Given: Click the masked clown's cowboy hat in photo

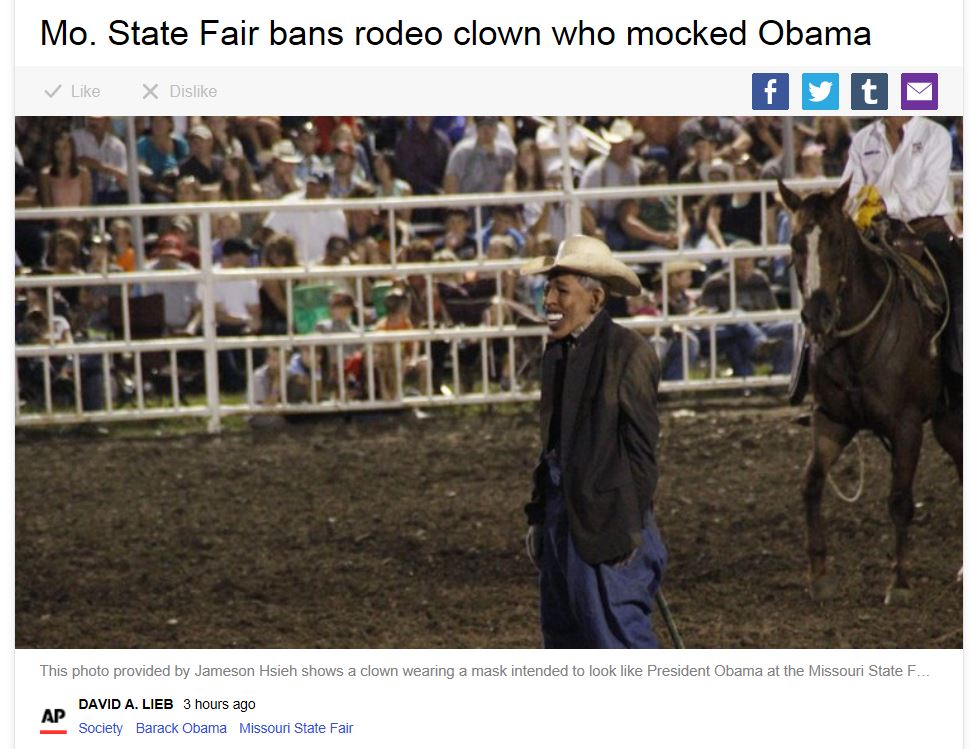Looking at the screenshot, I should 582,264.
